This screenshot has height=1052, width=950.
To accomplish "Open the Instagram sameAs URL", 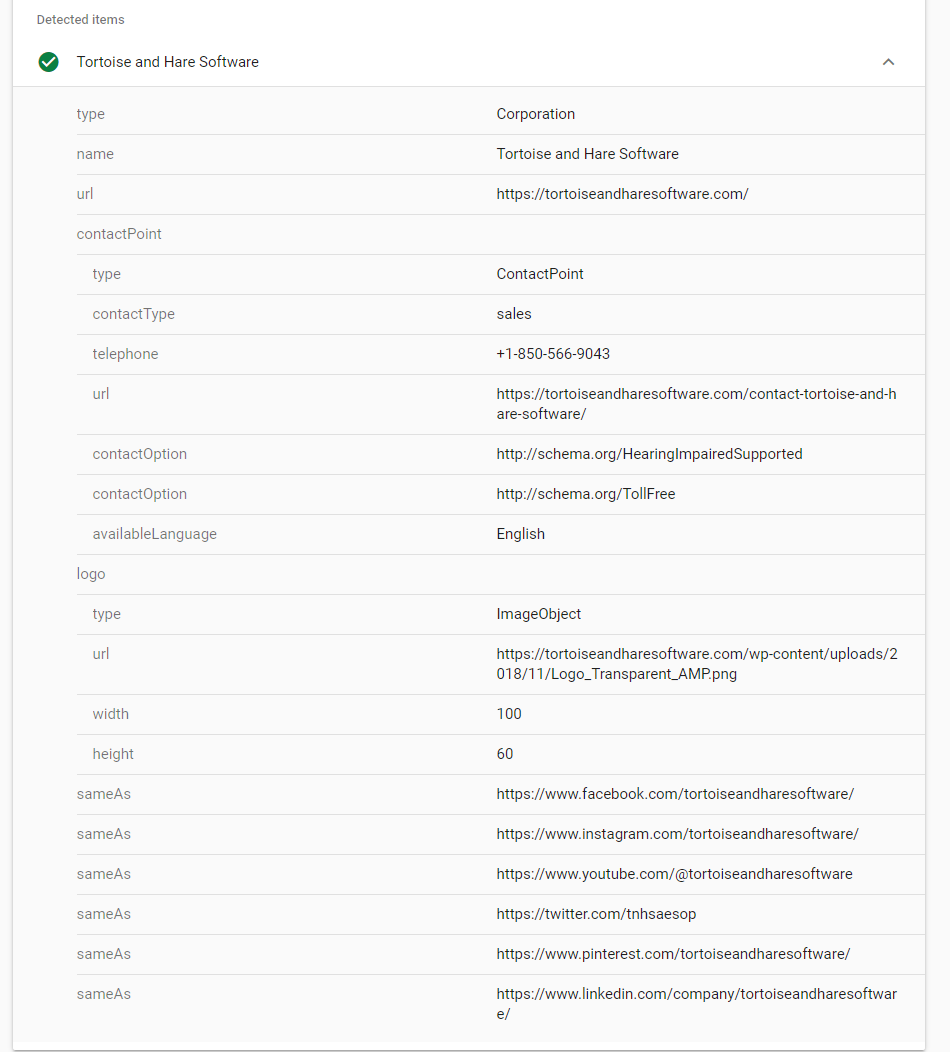I will coord(677,834).
